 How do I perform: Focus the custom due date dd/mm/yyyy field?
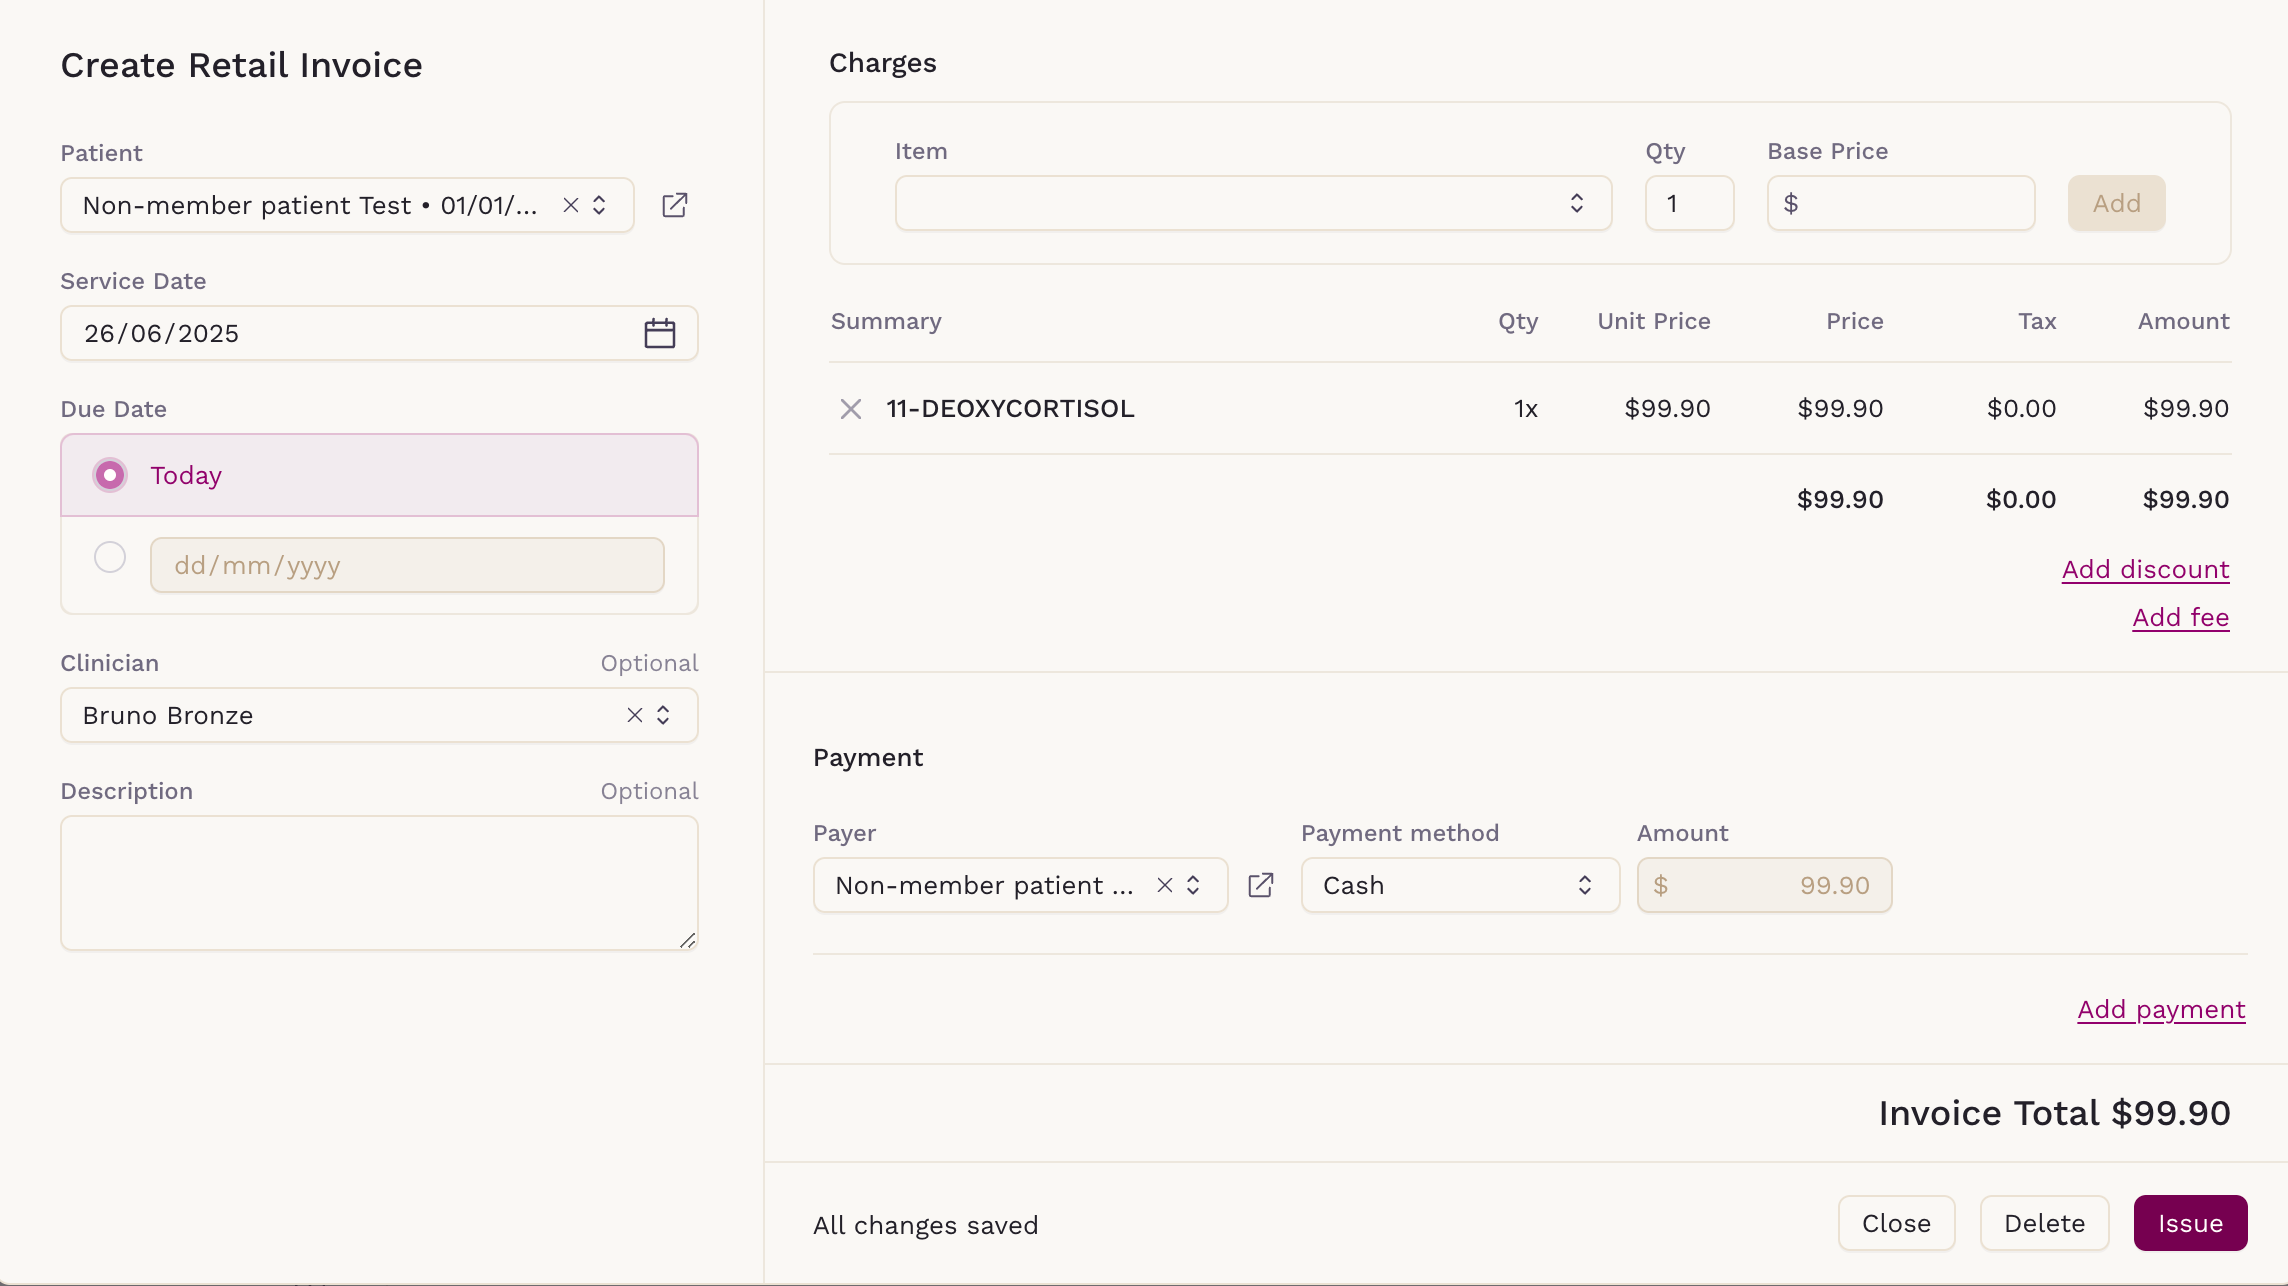point(407,565)
